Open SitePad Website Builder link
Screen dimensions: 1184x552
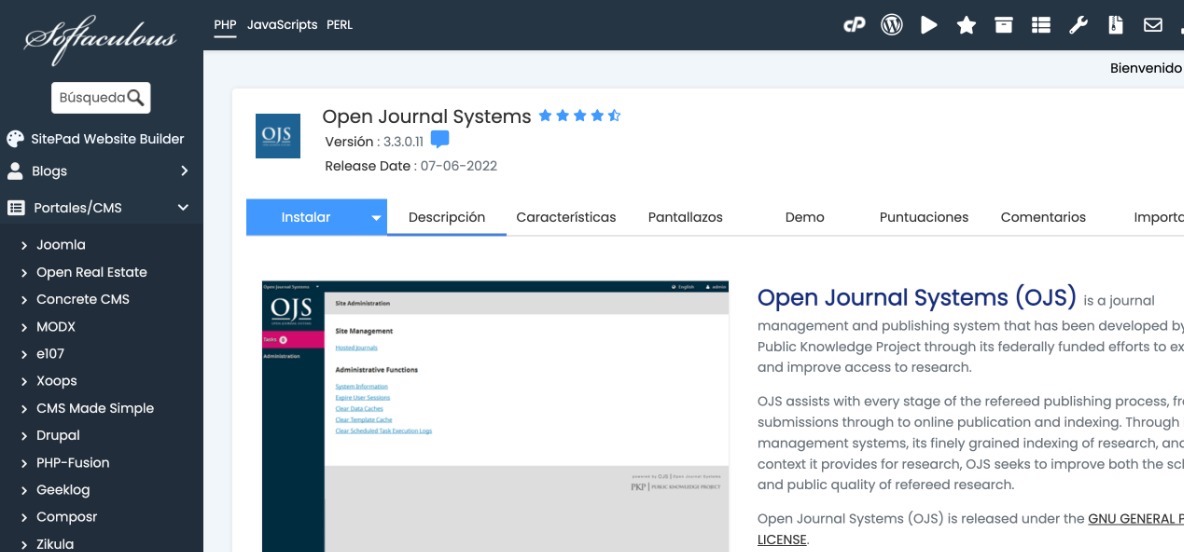pos(107,139)
